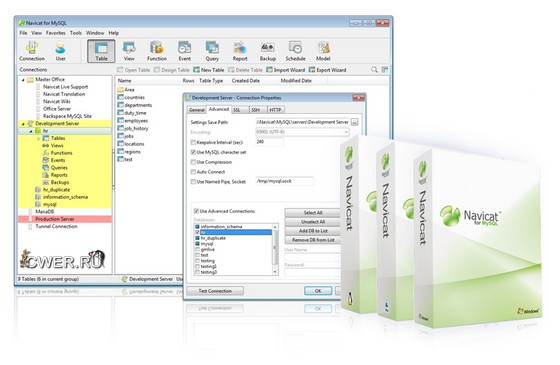
Task: Open the Connection toolbar icon
Action: tap(32, 51)
